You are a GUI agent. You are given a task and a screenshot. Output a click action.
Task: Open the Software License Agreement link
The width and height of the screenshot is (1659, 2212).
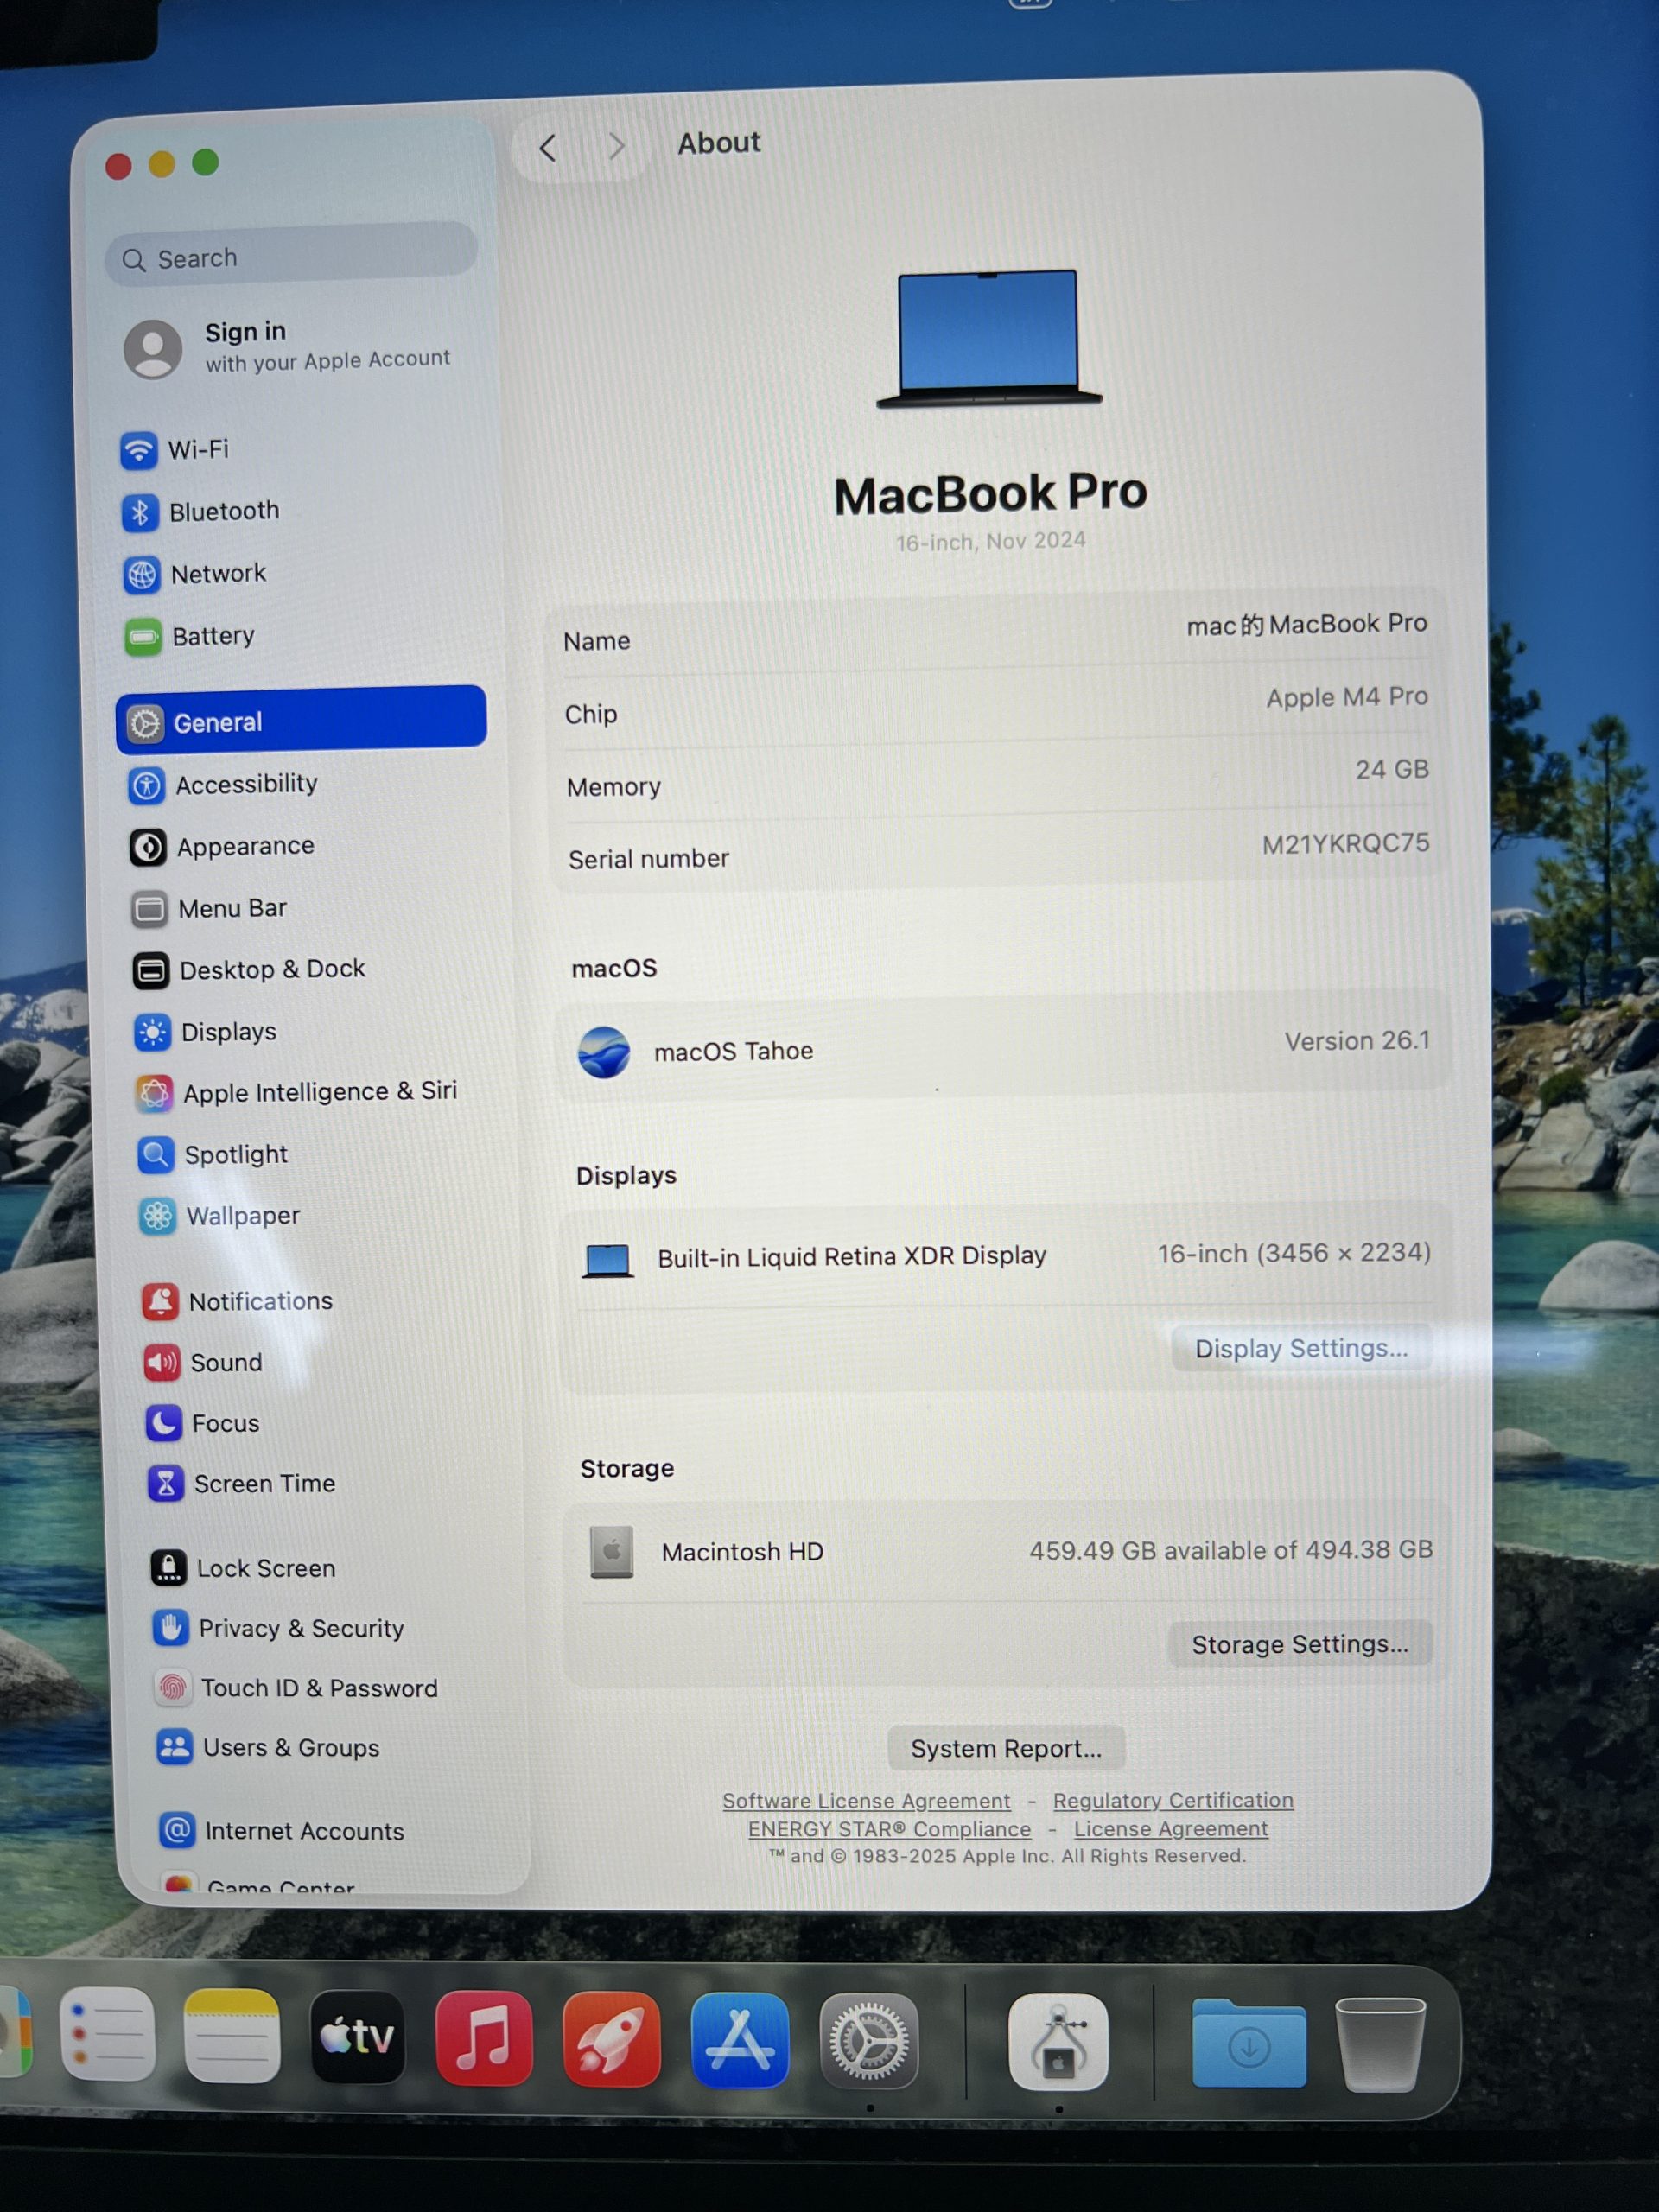click(x=866, y=1801)
